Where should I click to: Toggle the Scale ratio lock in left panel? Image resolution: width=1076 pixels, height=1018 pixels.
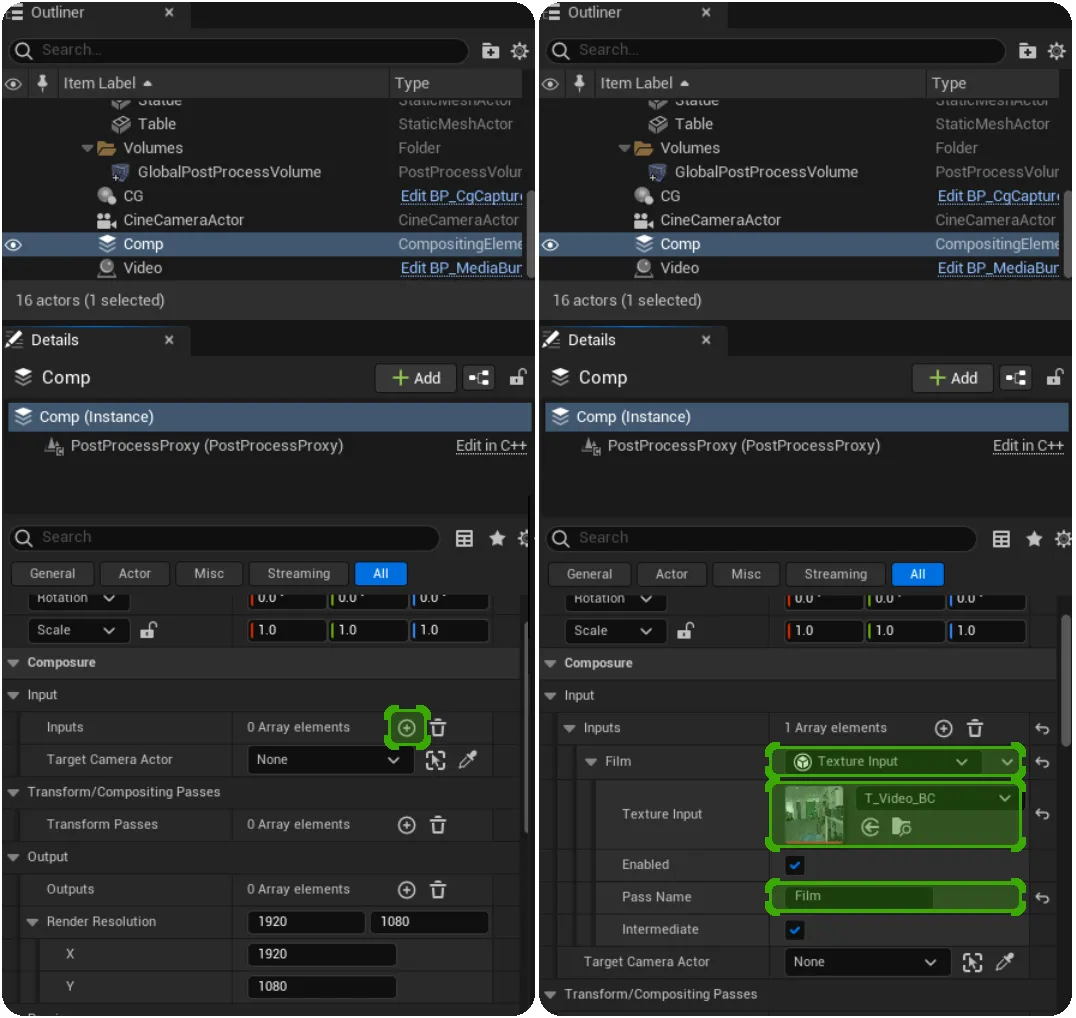point(148,630)
